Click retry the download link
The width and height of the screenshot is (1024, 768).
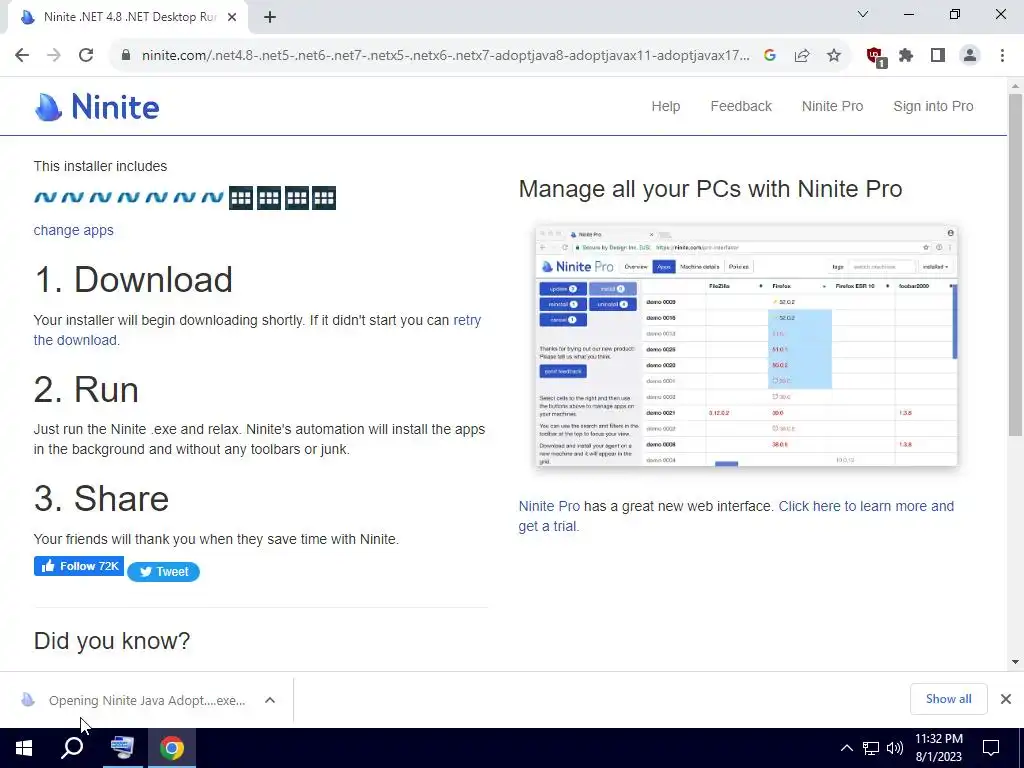(x=257, y=330)
